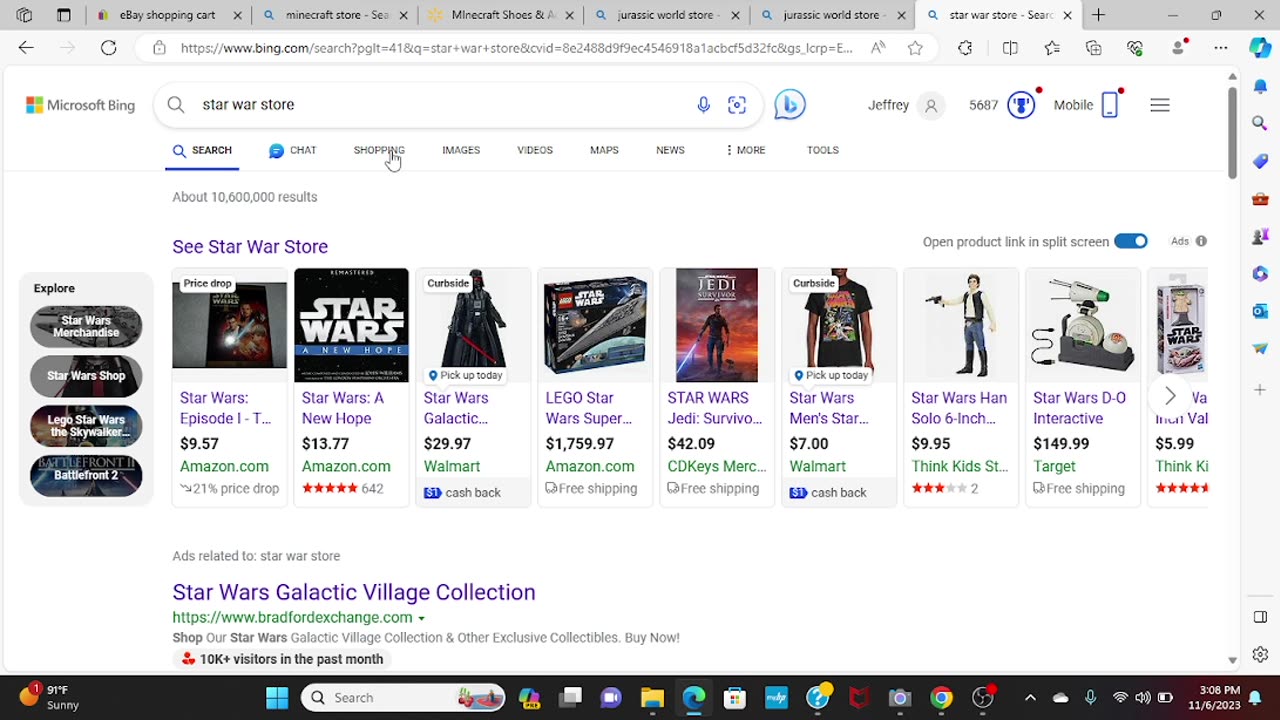Click the magnifier icon in Bing search box
The height and width of the screenshot is (720, 1280).
[x=176, y=104]
